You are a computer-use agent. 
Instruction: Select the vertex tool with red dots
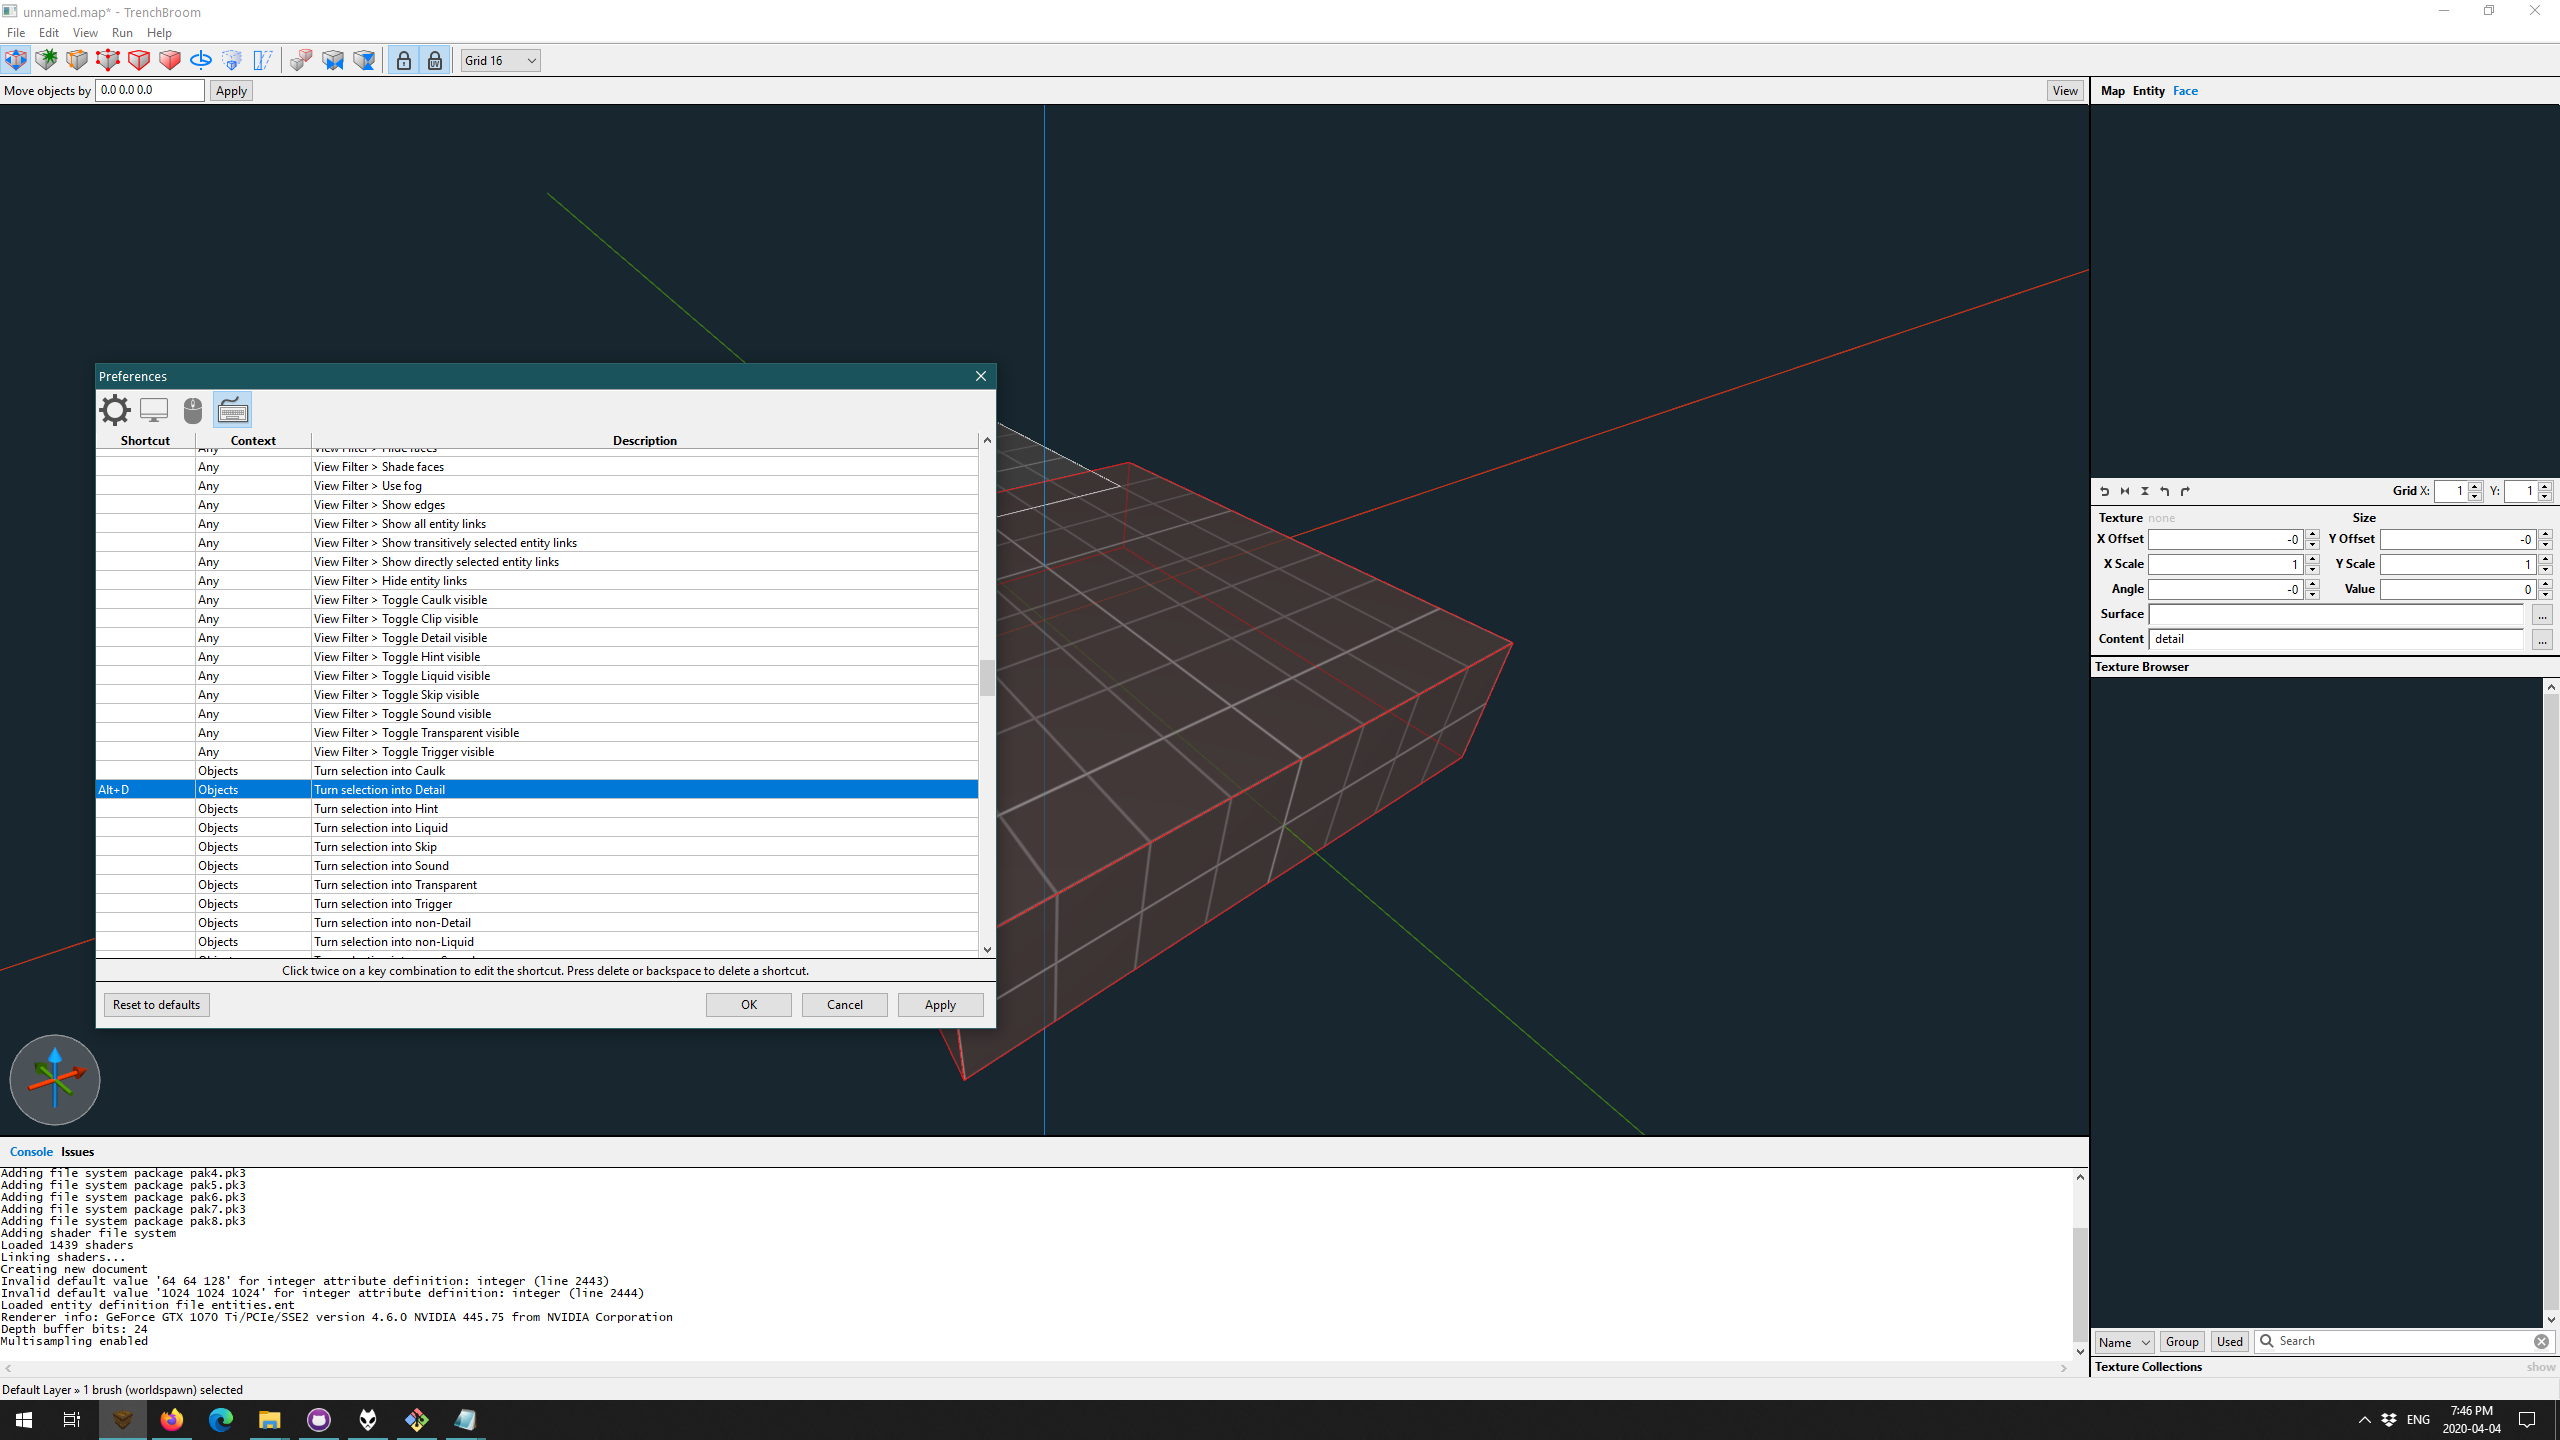pyautogui.click(x=108, y=60)
